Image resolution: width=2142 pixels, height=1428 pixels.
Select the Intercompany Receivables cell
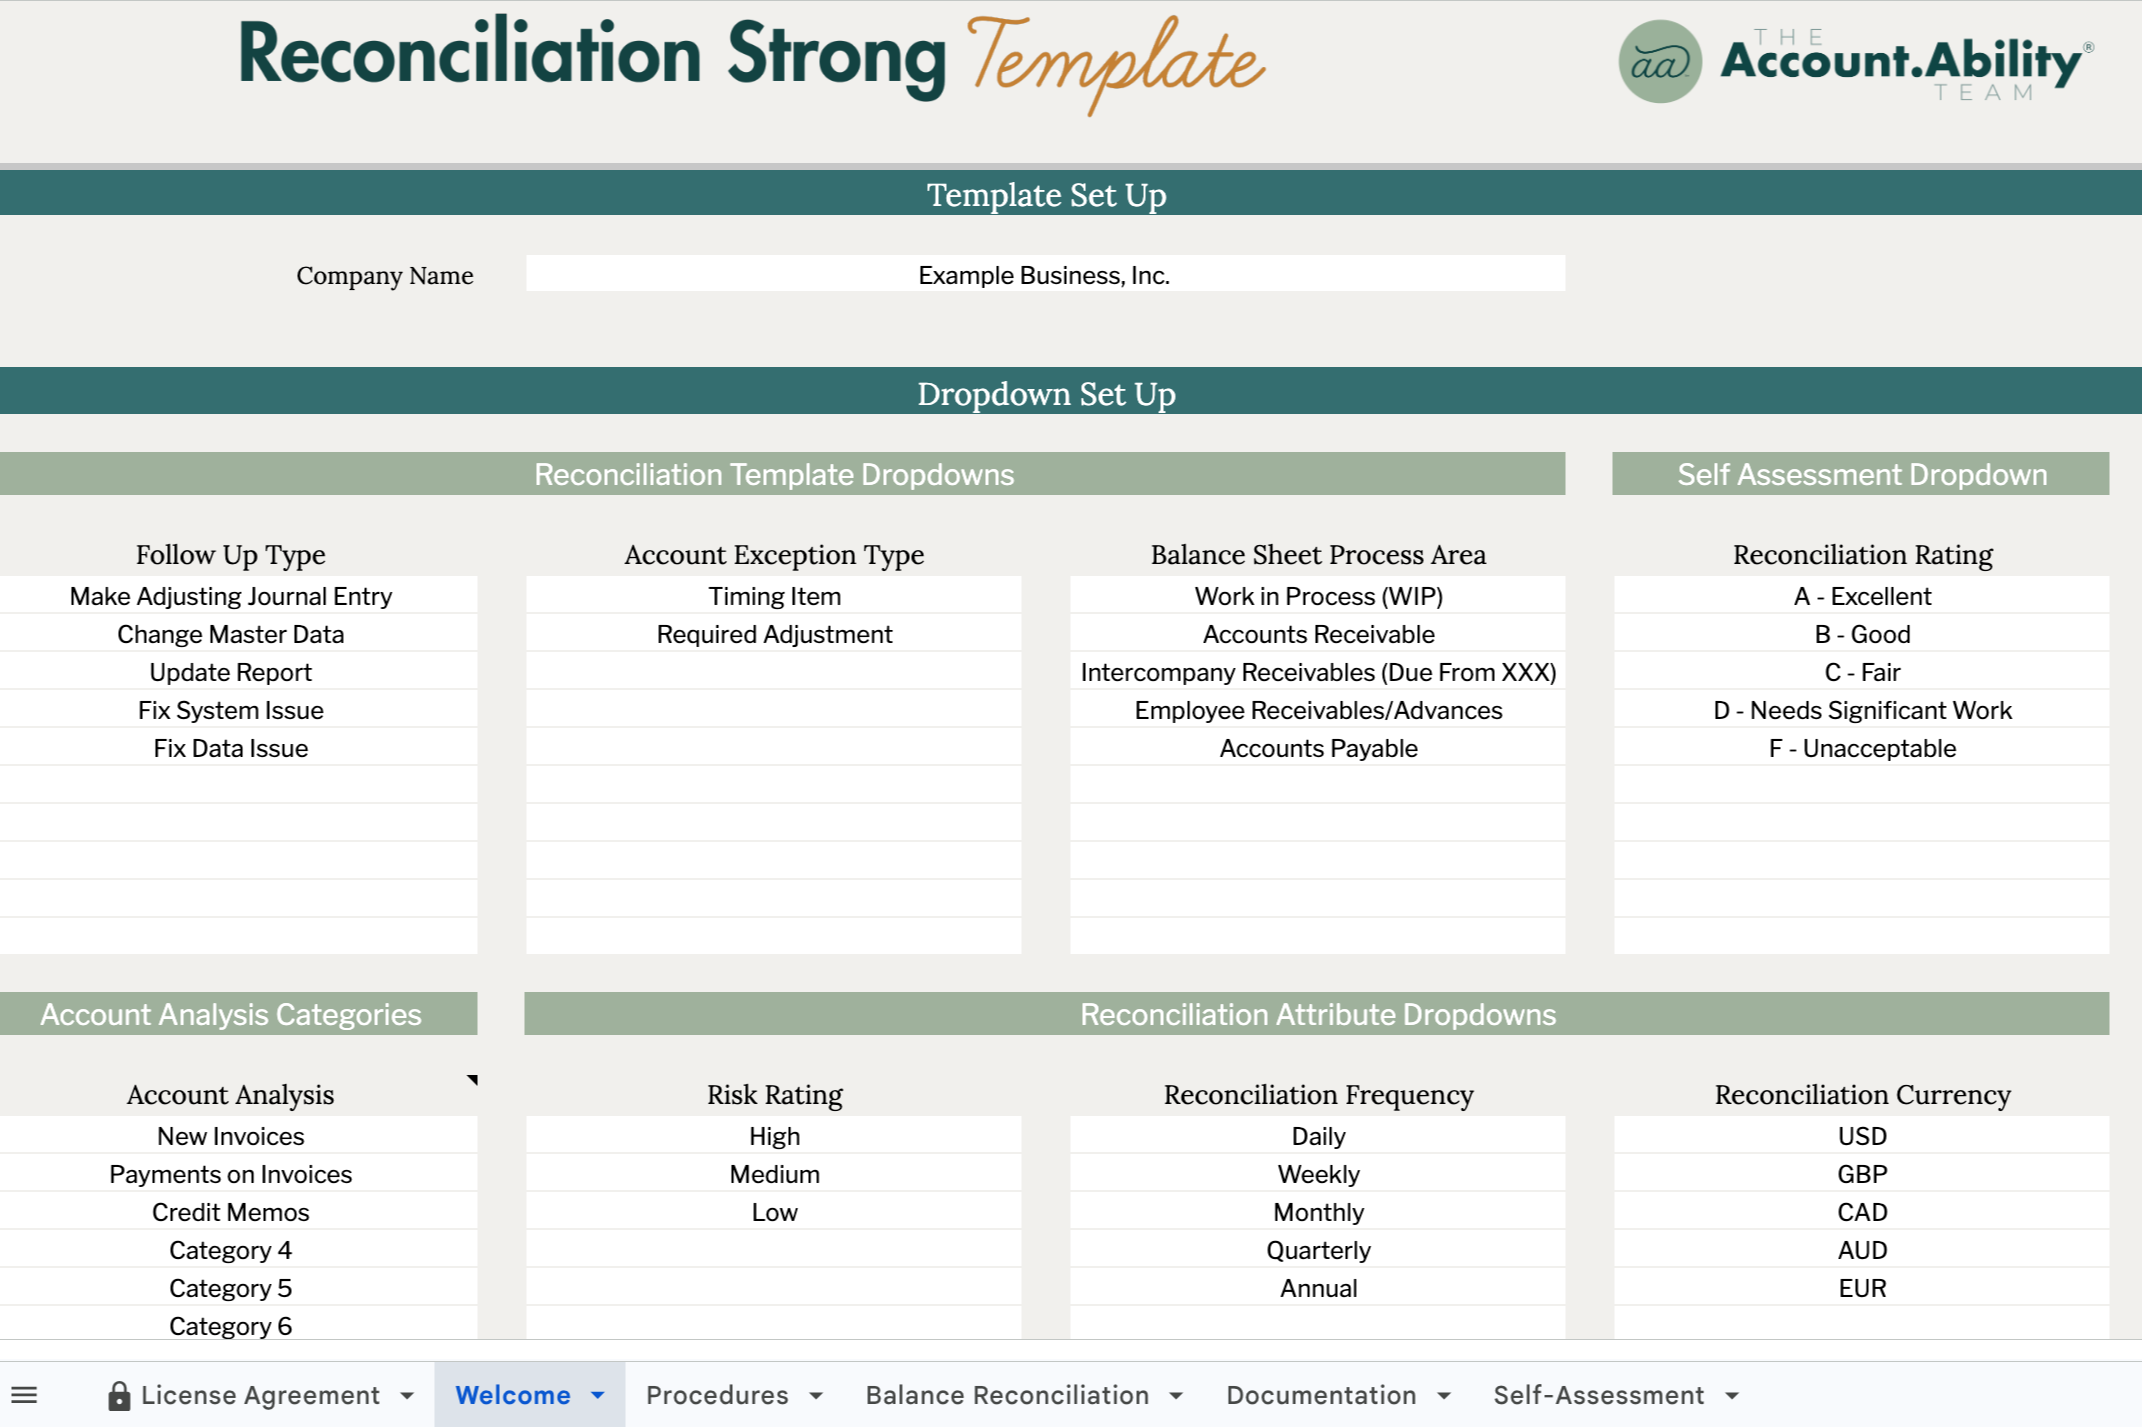tap(1317, 672)
